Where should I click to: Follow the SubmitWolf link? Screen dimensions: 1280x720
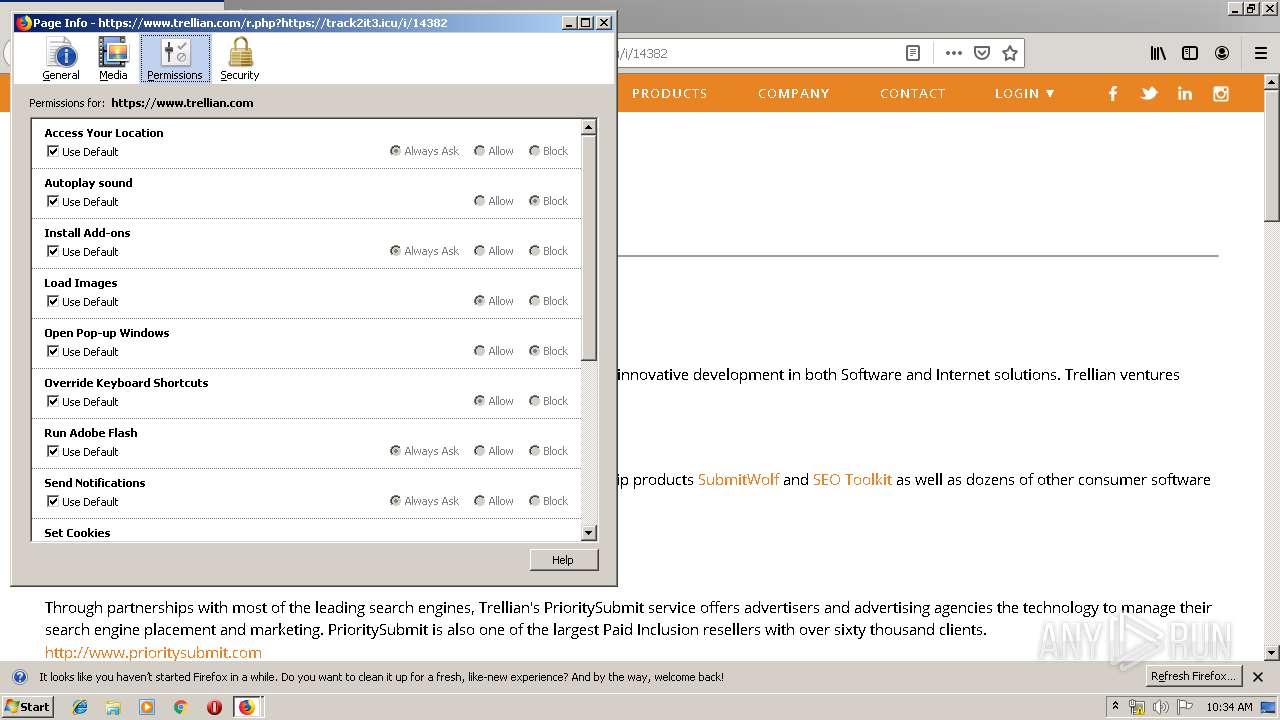pos(738,479)
